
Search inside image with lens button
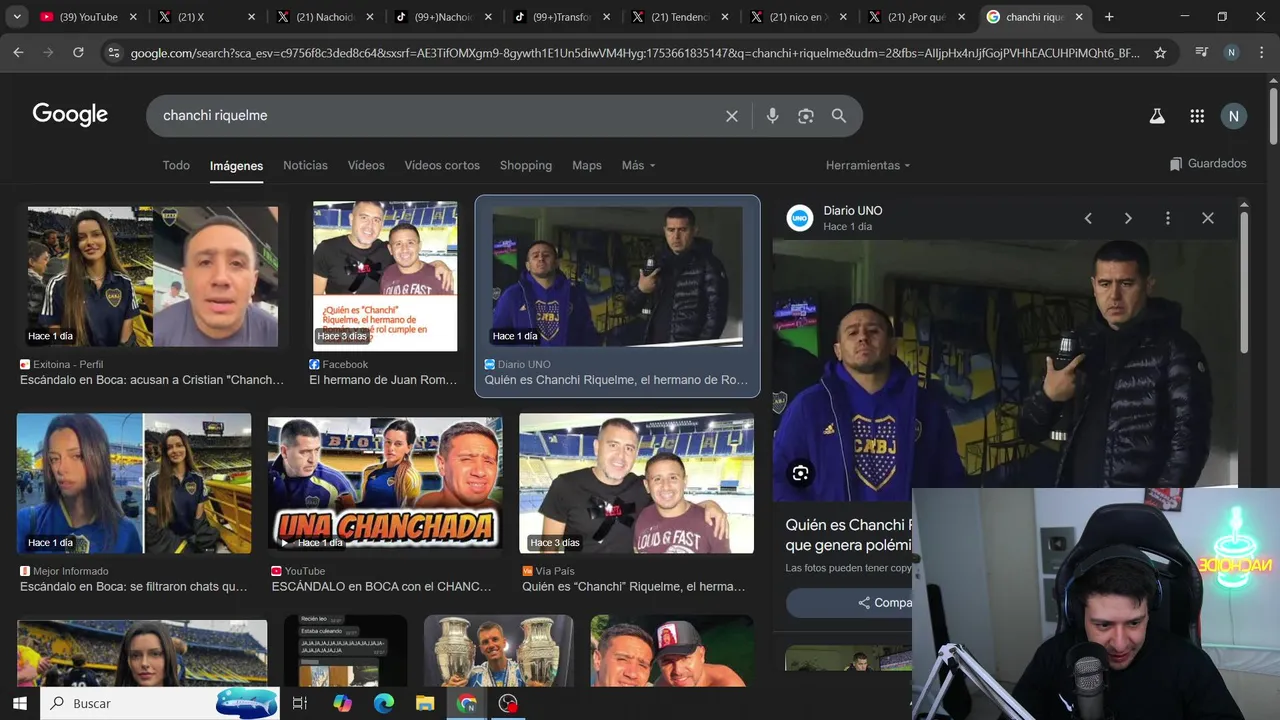click(x=800, y=473)
